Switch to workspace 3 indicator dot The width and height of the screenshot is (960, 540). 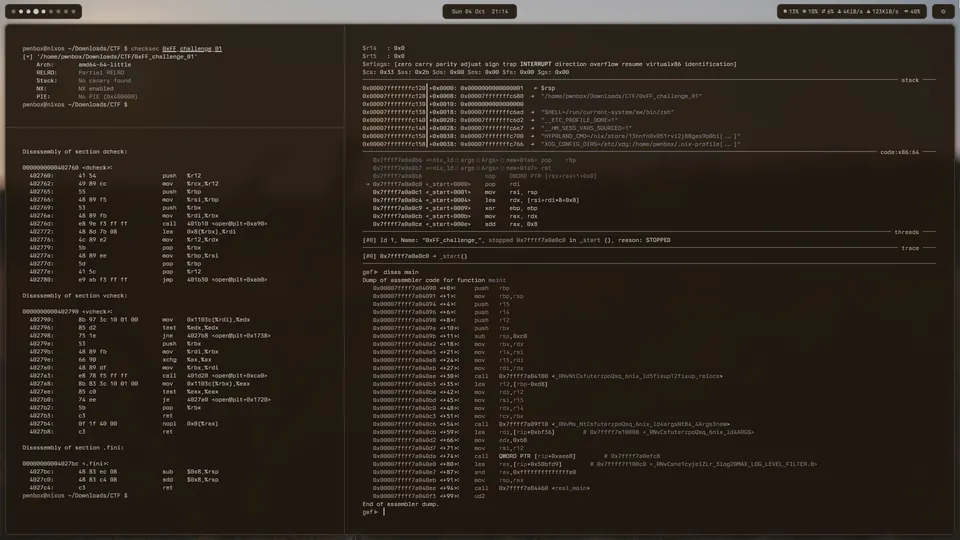(28, 12)
